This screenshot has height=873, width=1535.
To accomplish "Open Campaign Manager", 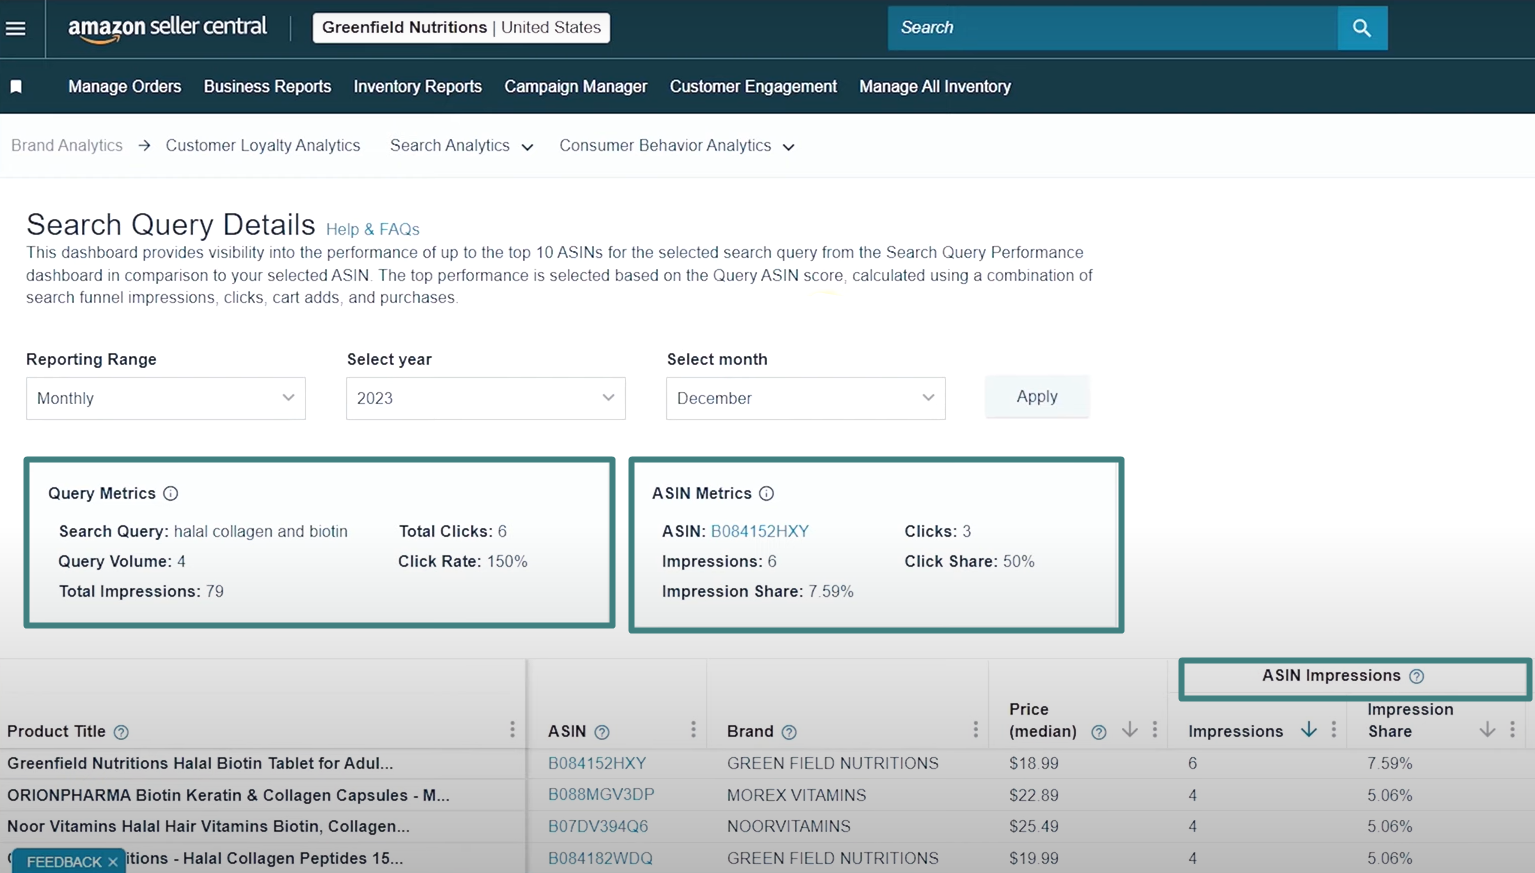I will [x=576, y=87].
